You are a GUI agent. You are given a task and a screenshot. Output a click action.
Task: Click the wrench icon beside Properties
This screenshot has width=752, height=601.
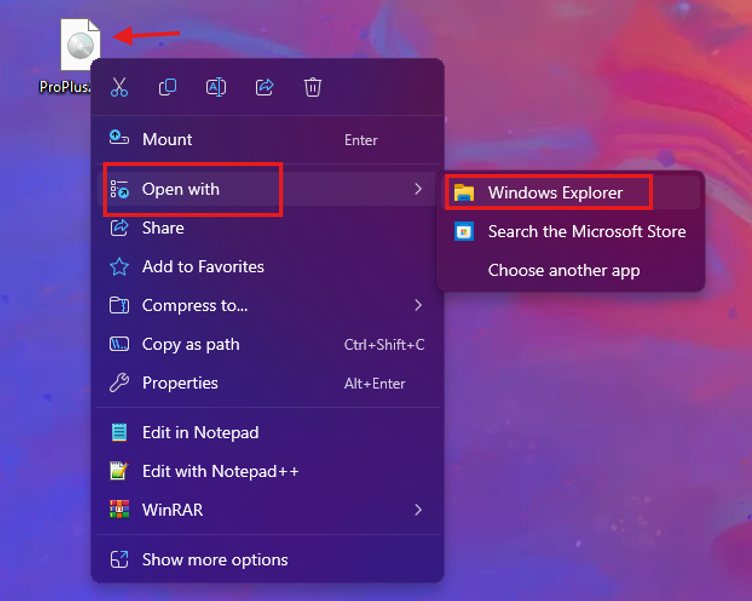coord(119,383)
